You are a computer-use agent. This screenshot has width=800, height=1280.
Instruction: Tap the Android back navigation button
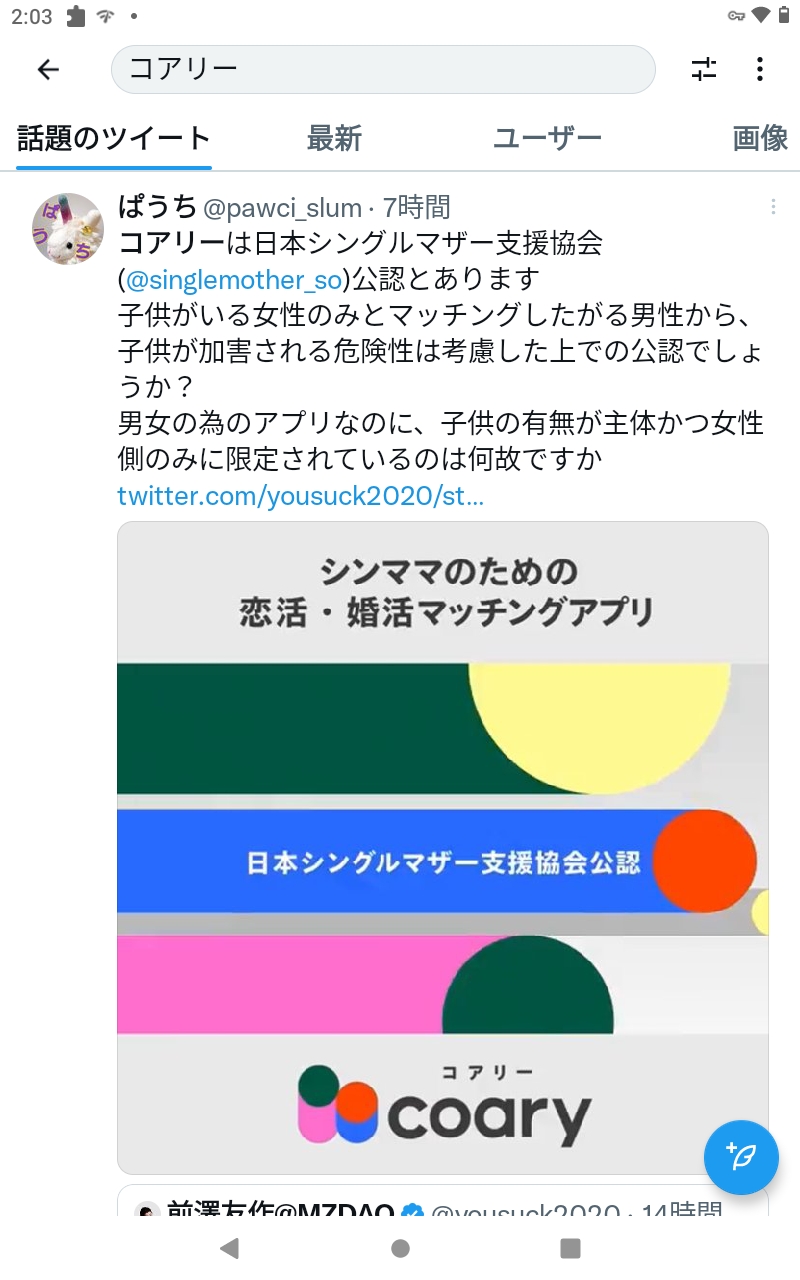click(x=229, y=1247)
